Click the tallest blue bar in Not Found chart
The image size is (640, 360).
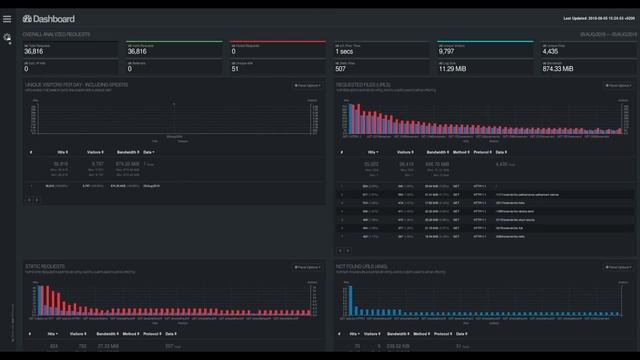pyautogui.click(x=350, y=301)
